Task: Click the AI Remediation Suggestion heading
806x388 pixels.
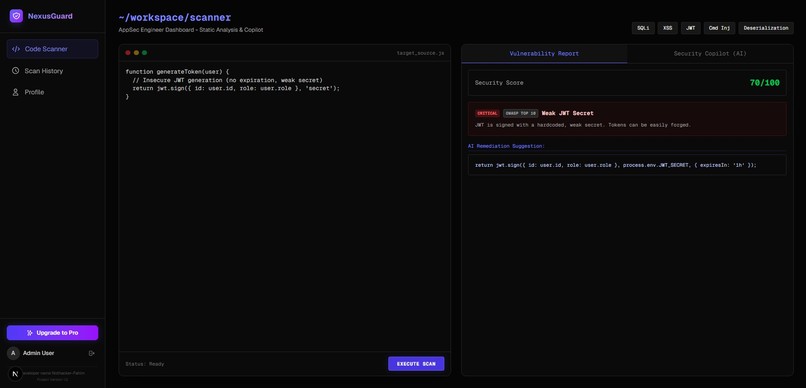Action: tap(506, 146)
